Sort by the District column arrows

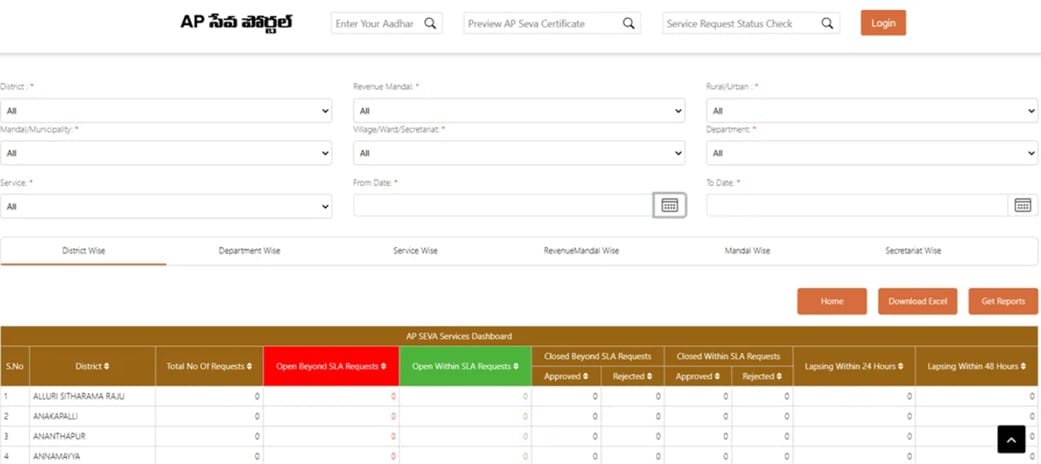pyautogui.click(x=107, y=367)
